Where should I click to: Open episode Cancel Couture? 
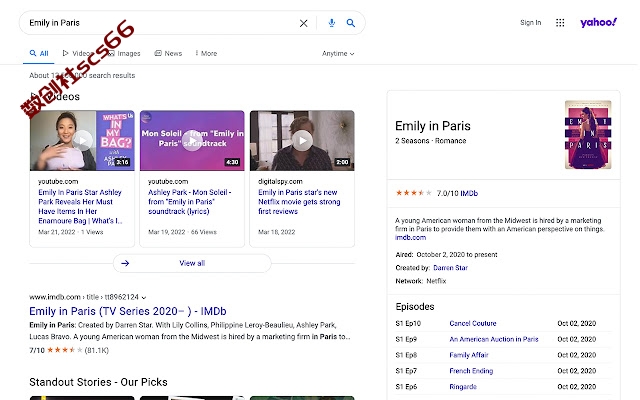(x=473, y=323)
